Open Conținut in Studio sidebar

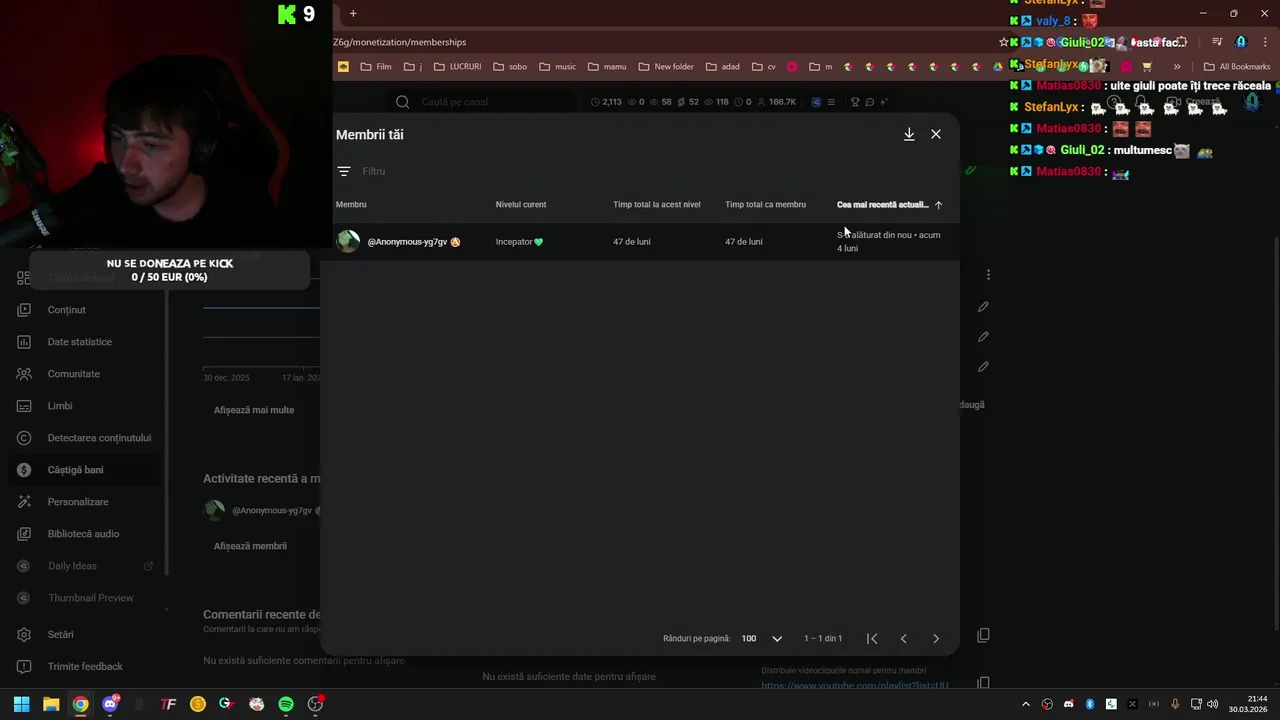tap(66, 310)
